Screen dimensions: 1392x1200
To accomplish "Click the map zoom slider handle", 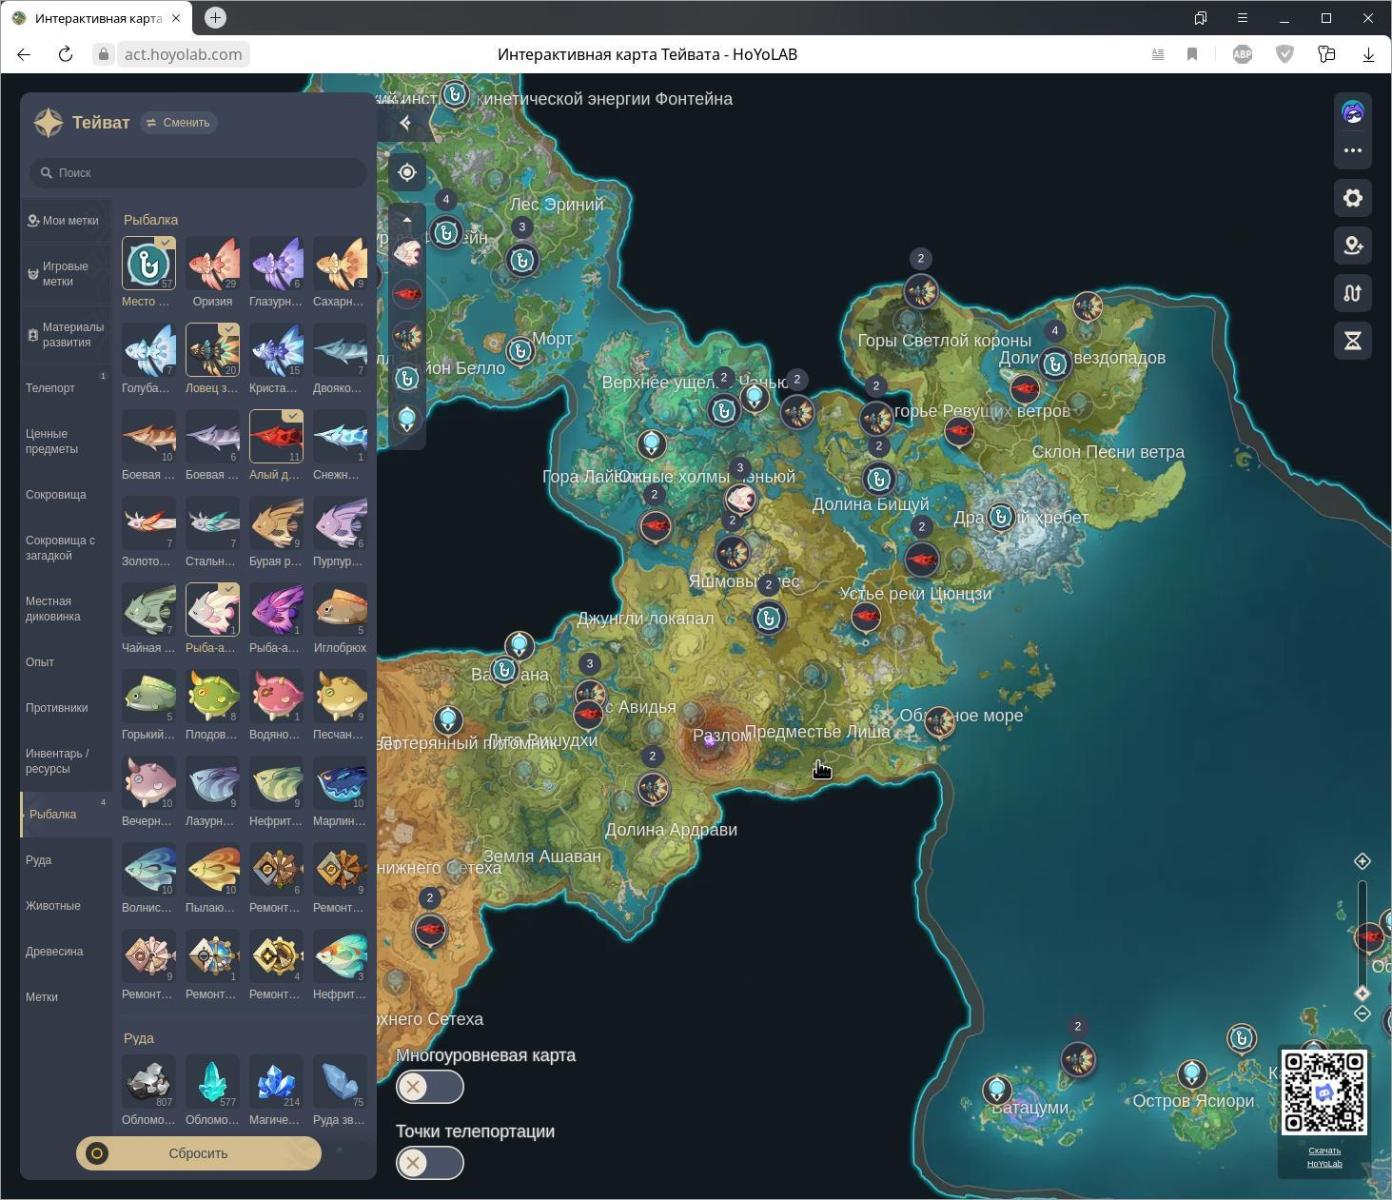I will point(1362,993).
